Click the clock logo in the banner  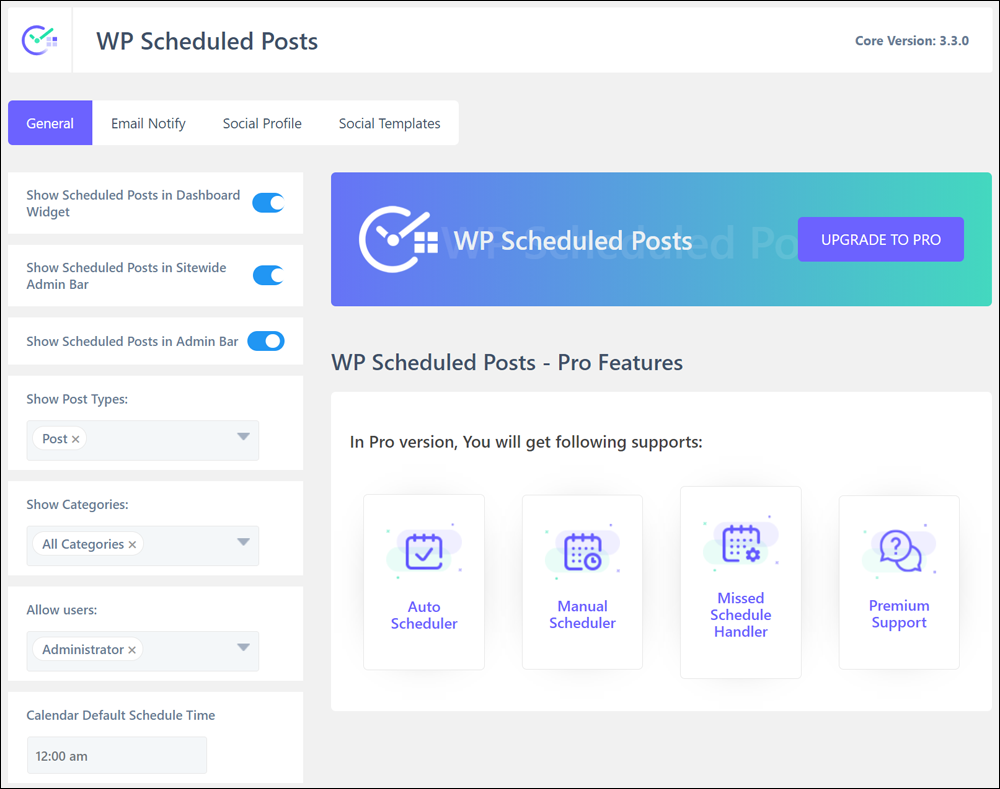pyautogui.click(x=398, y=239)
